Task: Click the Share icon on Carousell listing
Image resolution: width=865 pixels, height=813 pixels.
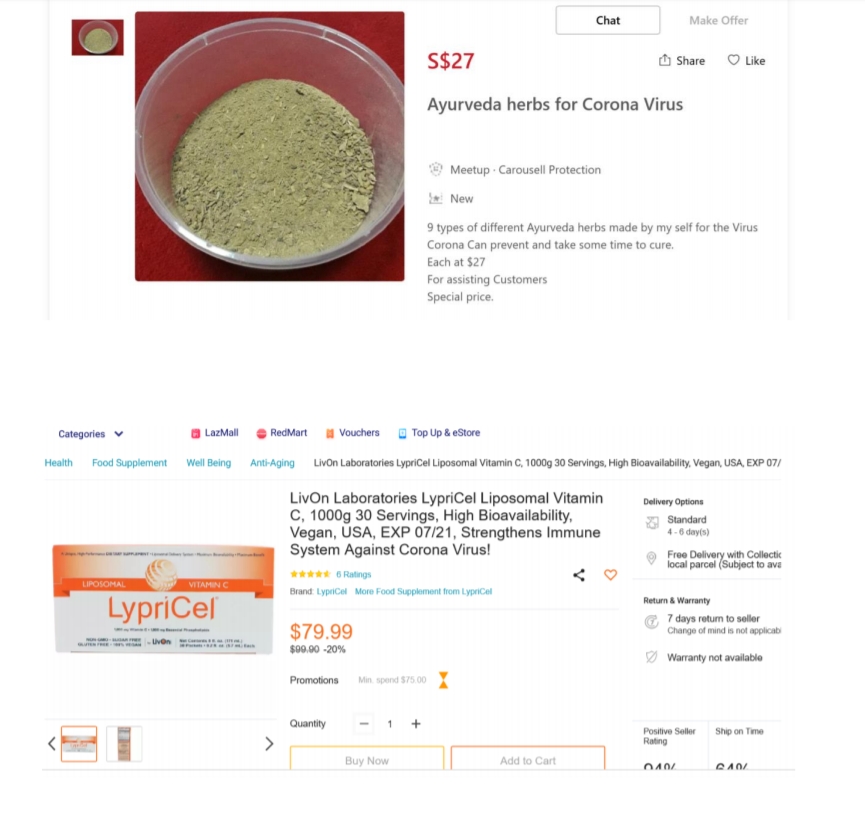Action: point(665,60)
